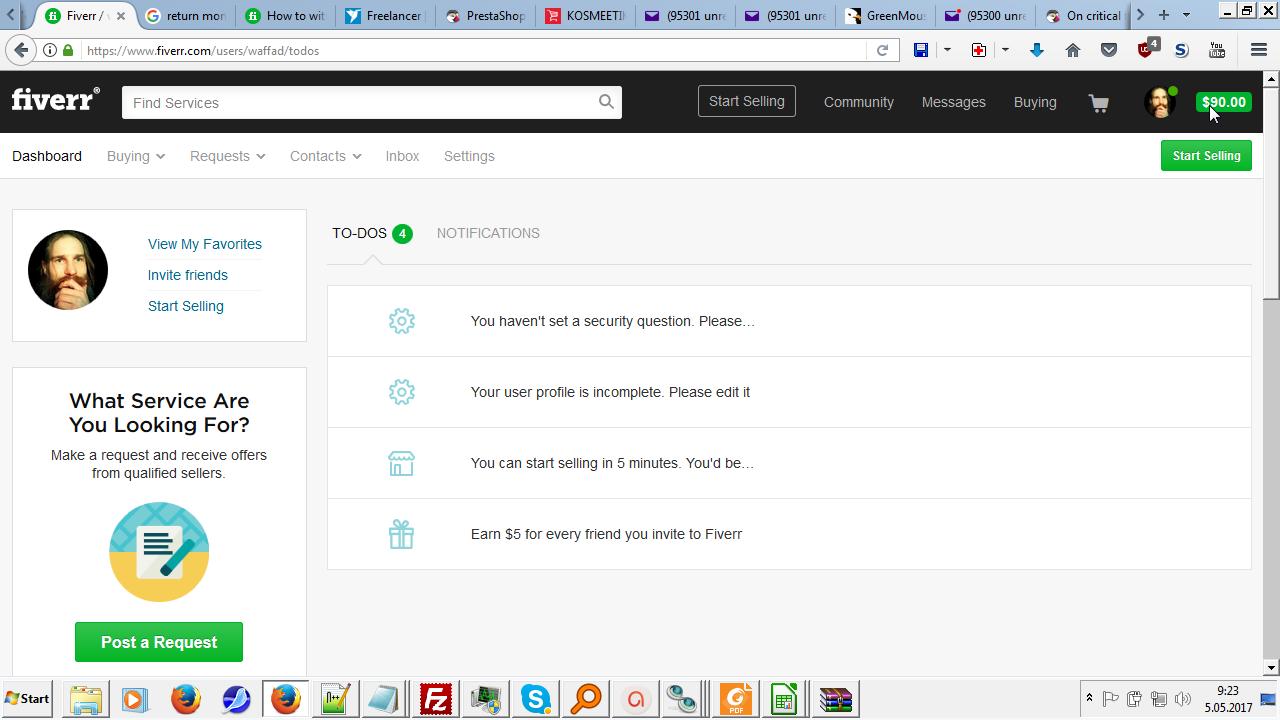This screenshot has width=1280, height=720.
Task: Open Messages in the header
Action: tap(954, 102)
